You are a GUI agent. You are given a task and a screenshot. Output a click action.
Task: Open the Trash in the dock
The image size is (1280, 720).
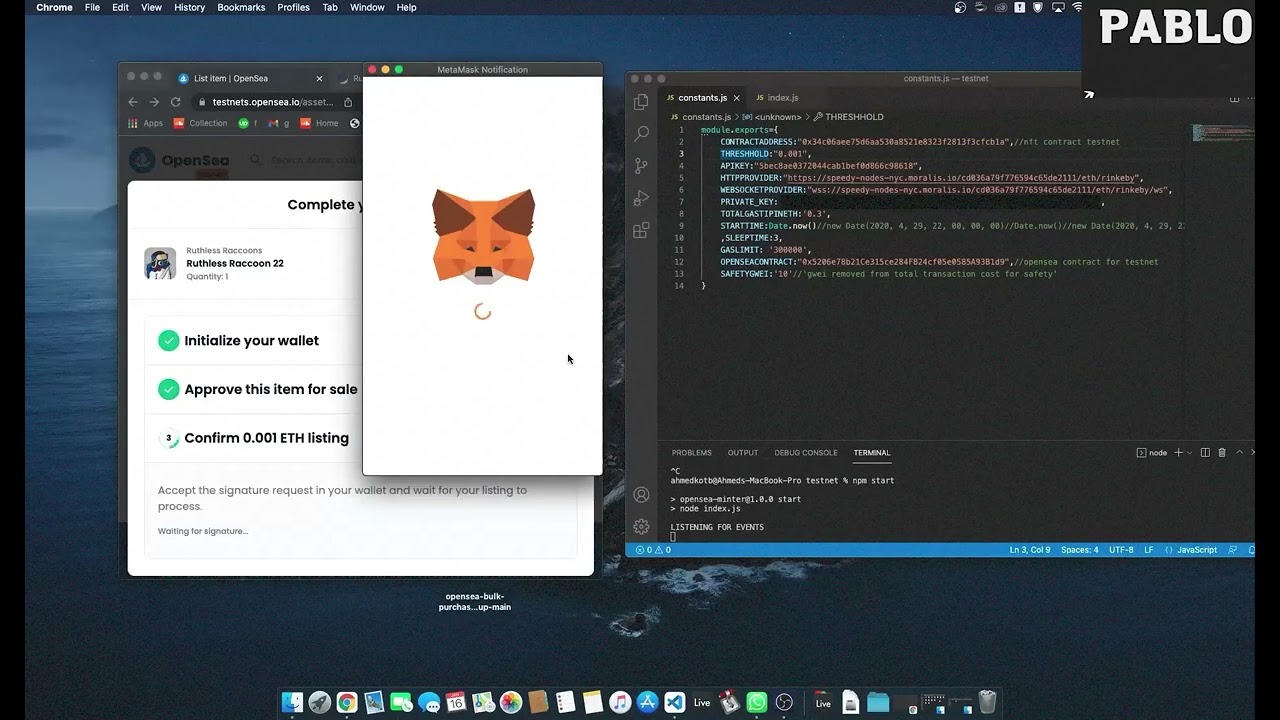pyautogui.click(x=987, y=701)
